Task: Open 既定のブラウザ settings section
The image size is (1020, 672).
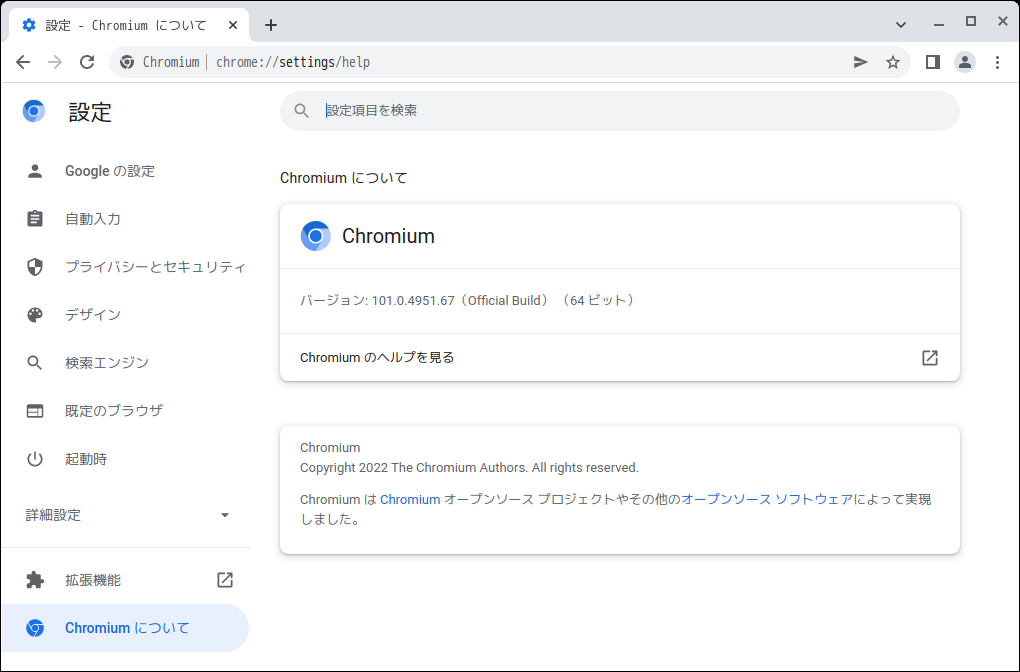Action: pos(126,411)
